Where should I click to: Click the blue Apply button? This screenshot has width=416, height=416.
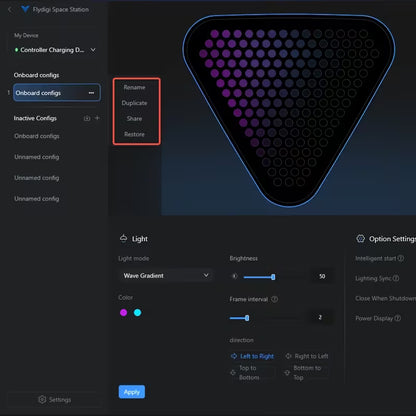tap(132, 392)
